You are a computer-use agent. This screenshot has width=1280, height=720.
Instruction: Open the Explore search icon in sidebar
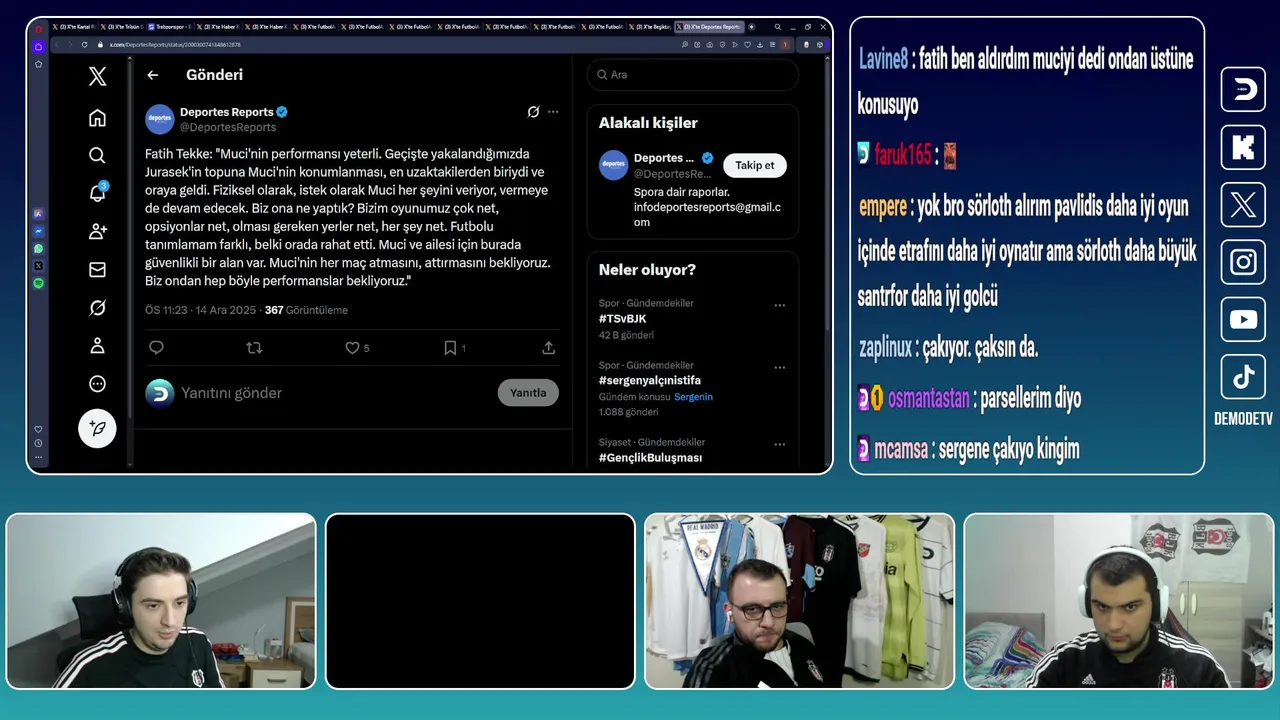pos(97,155)
